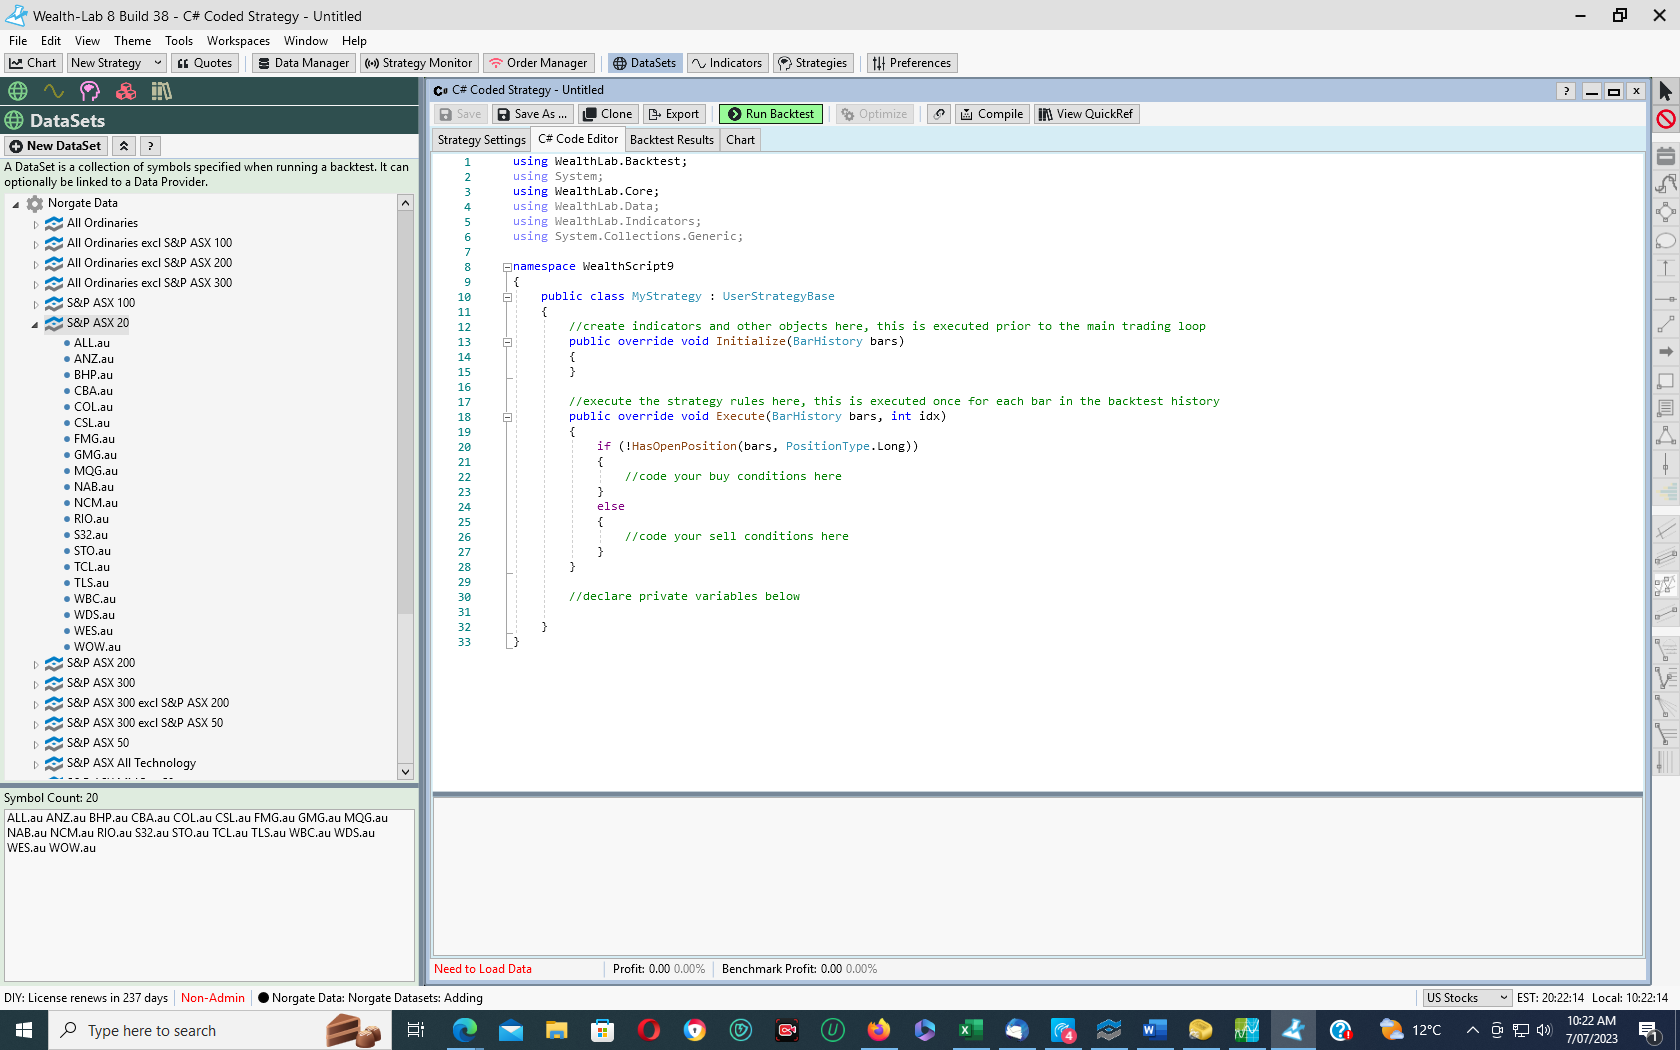Open Quotes window from toolbar

click(x=205, y=63)
